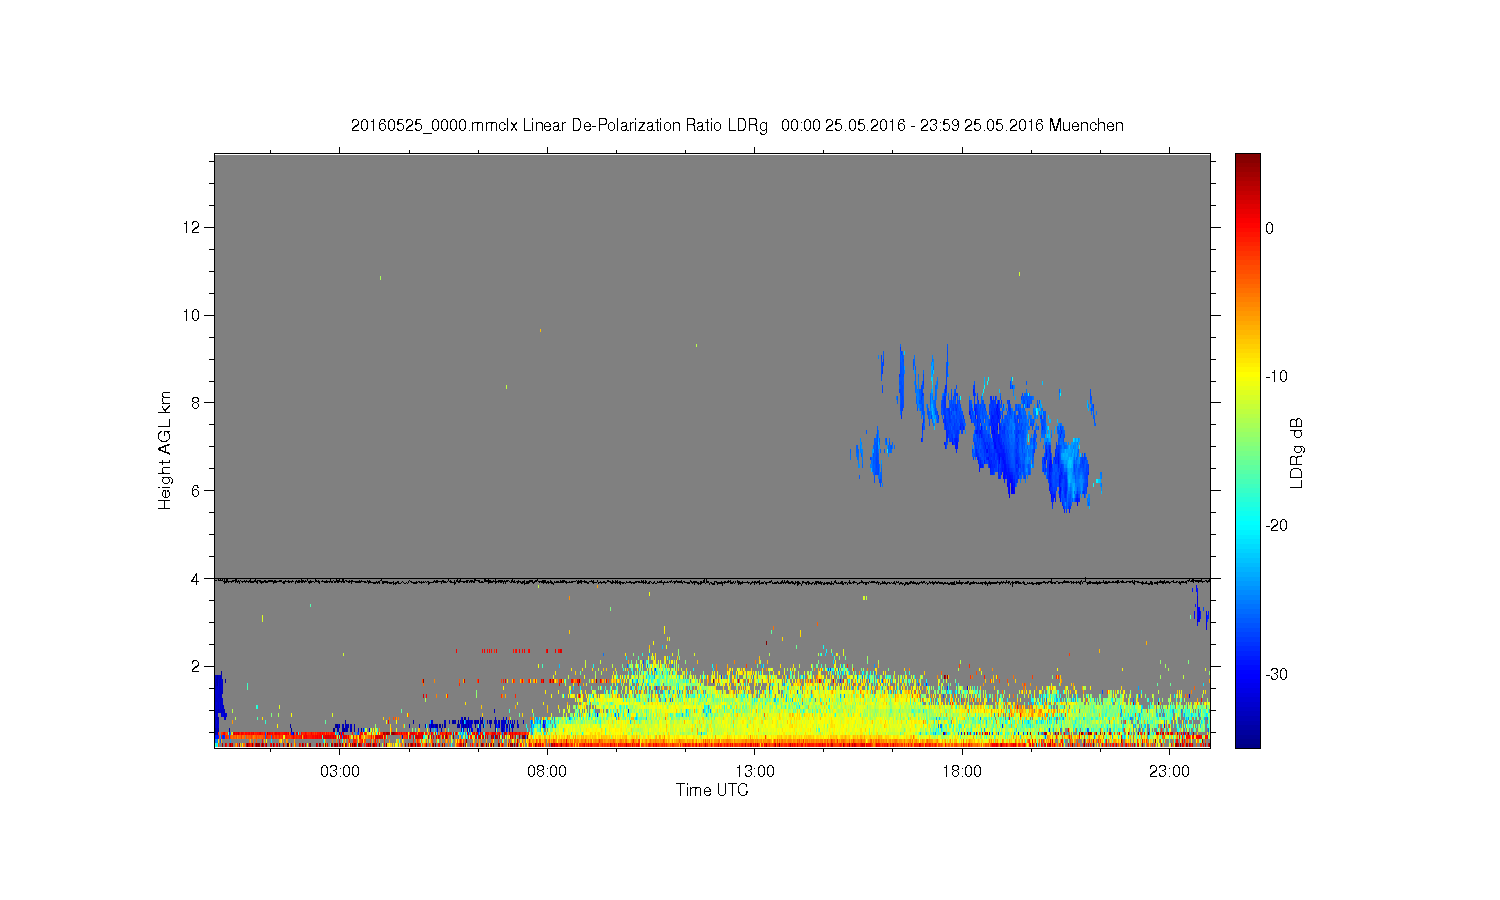The height and width of the screenshot is (900, 1500).
Task: Click the height tick label 8
Action: click(197, 403)
